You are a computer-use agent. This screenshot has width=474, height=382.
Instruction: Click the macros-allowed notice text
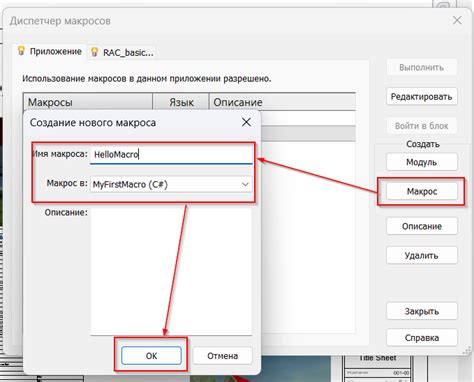tap(147, 79)
